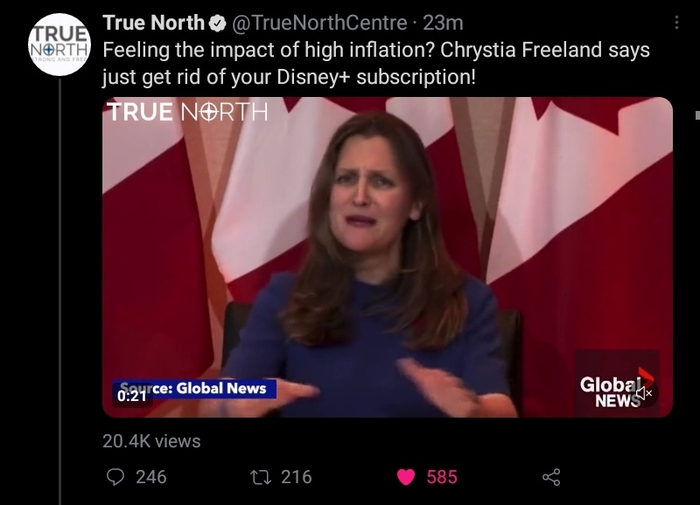Click the 20.4K views label
Viewport: 700px width, 505px height.
[x=152, y=441]
